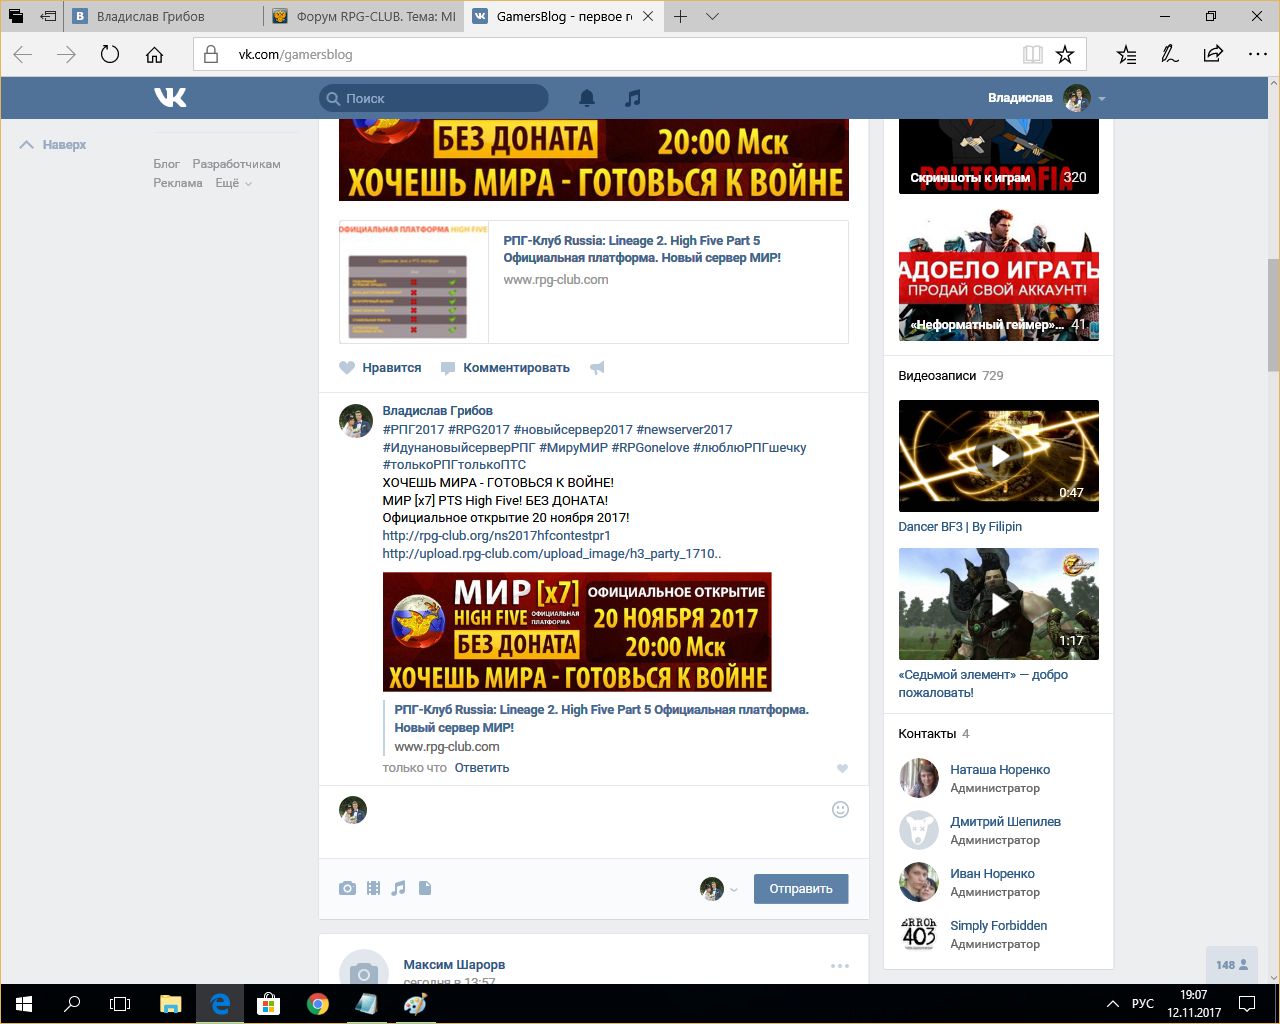Open Edge reading view
The width and height of the screenshot is (1280, 1024).
[1032, 55]
